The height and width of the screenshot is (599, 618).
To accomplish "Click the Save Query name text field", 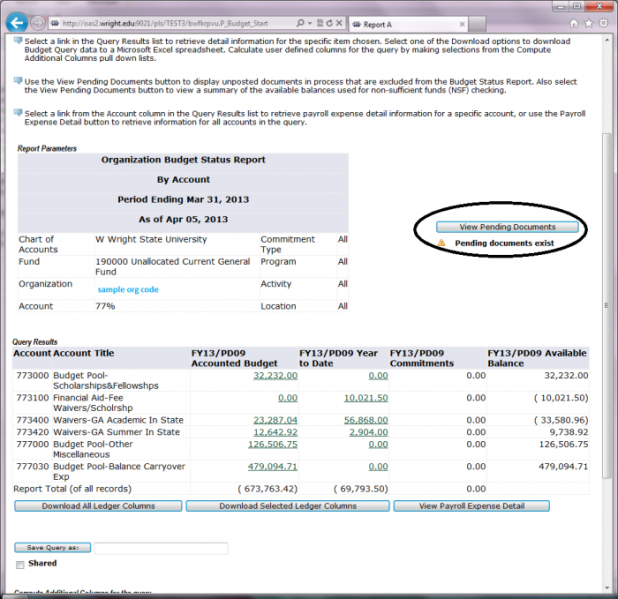I will [x=161, y=548].
